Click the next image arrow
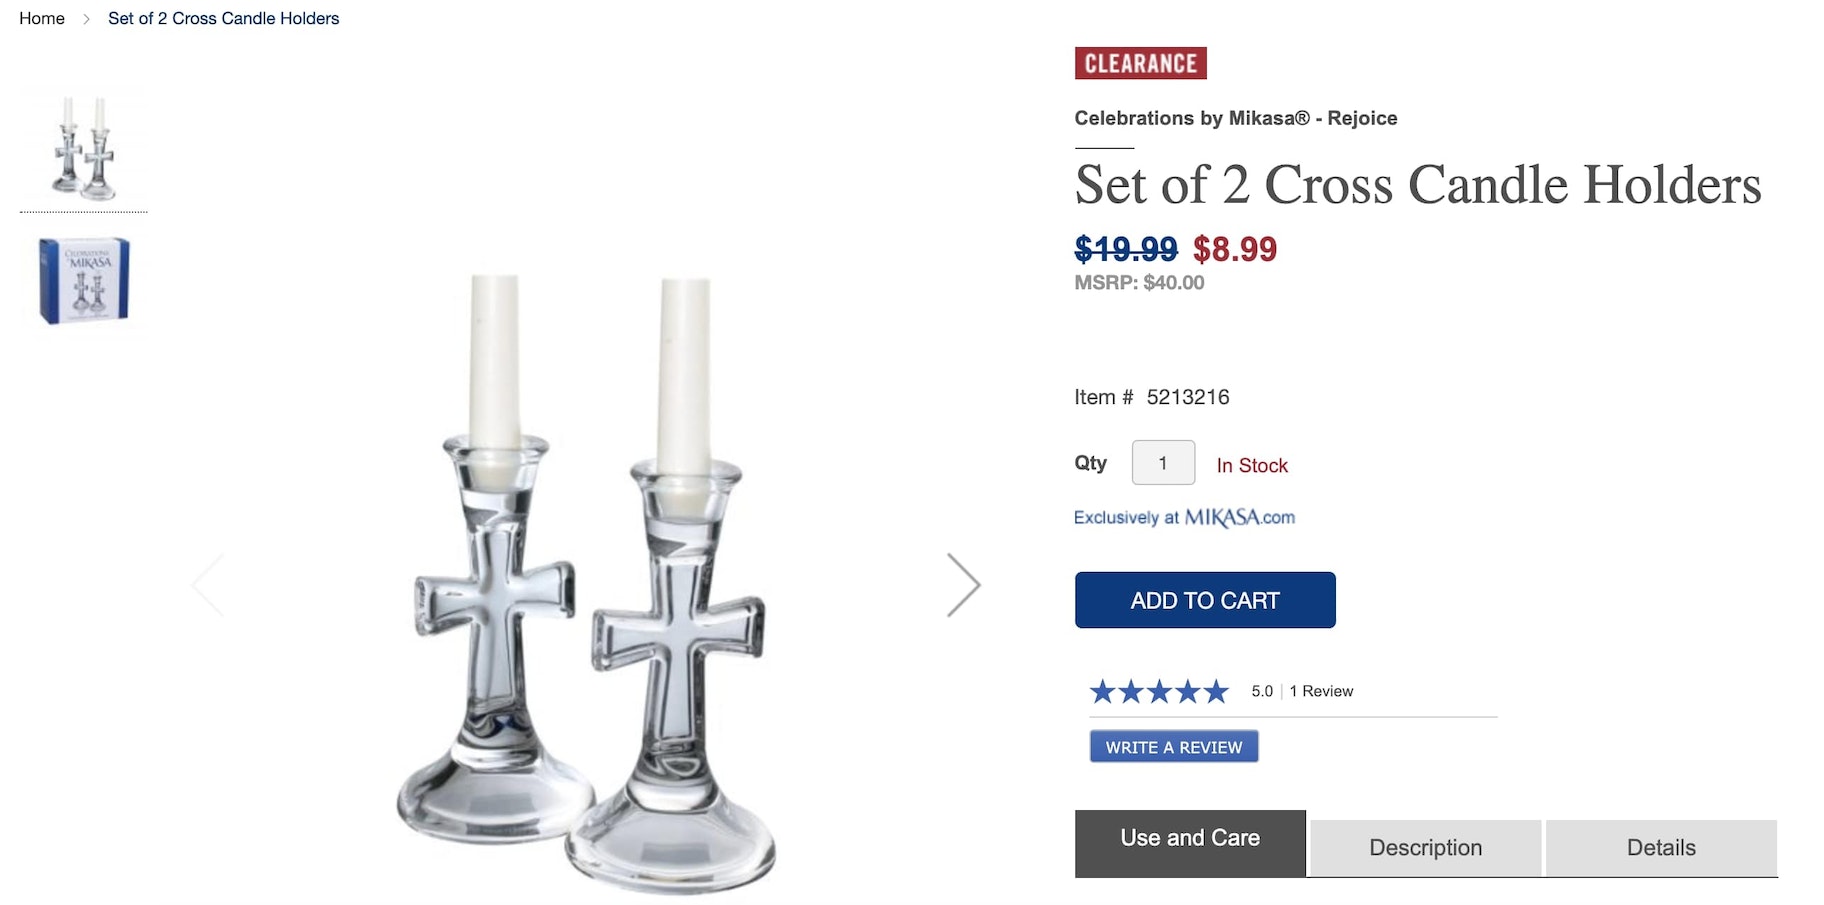 963,585
